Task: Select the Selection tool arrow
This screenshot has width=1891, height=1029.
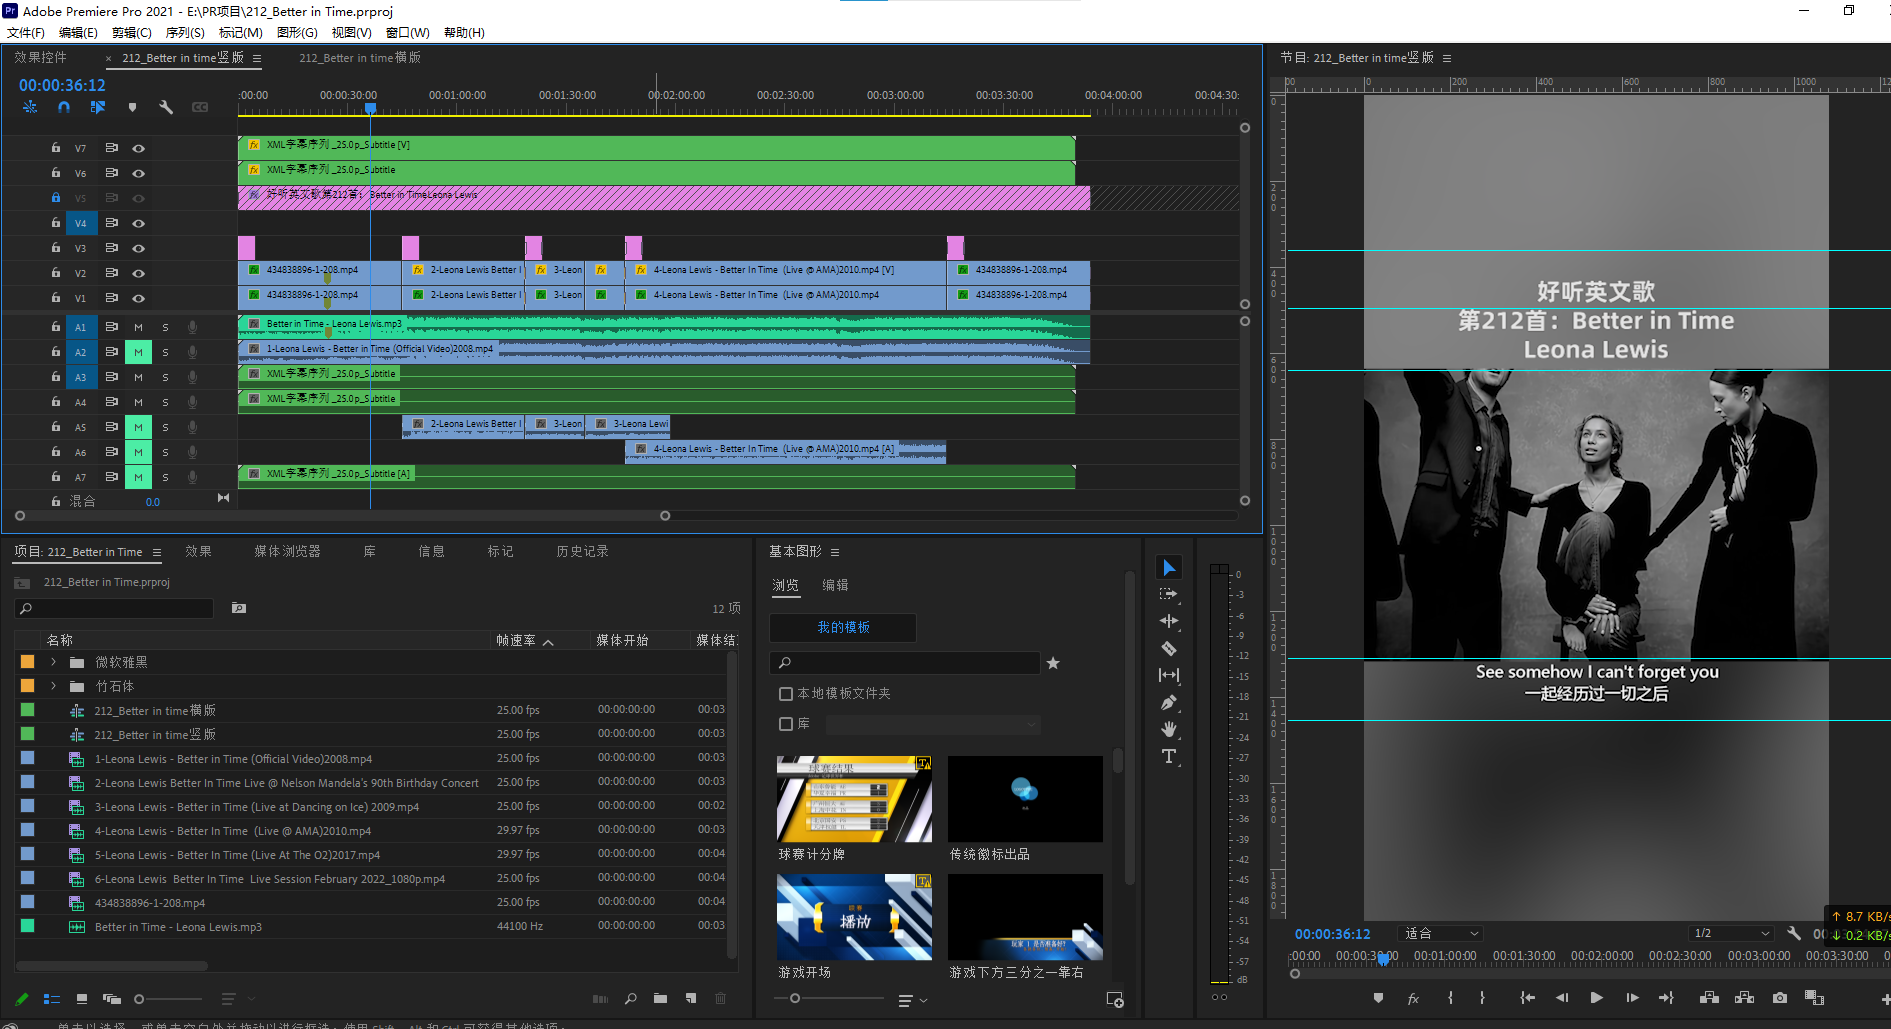Action: (x=1169, y=568)
